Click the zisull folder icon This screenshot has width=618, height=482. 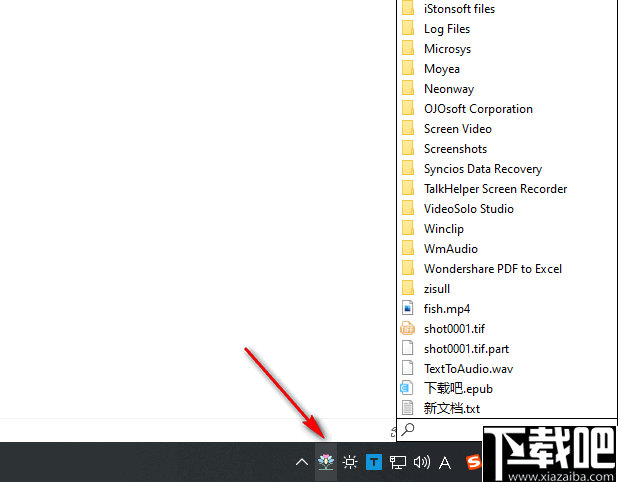pyautogui.click(x=408, y=288)
